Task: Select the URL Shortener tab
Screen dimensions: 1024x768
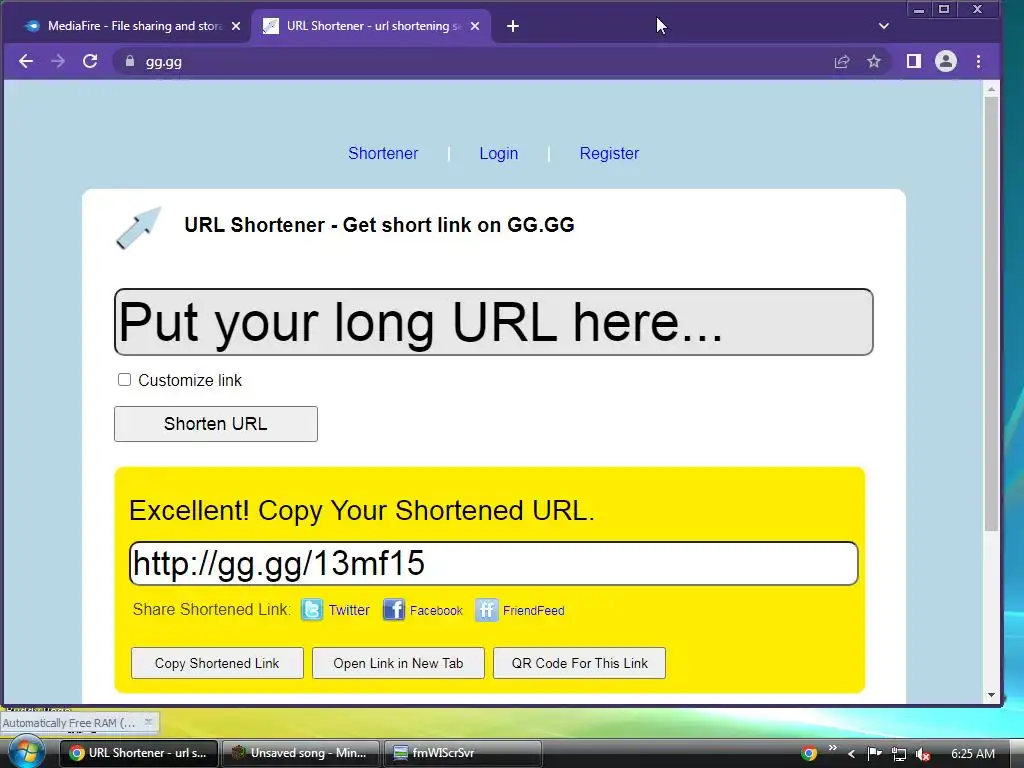Action: [372, 26]
